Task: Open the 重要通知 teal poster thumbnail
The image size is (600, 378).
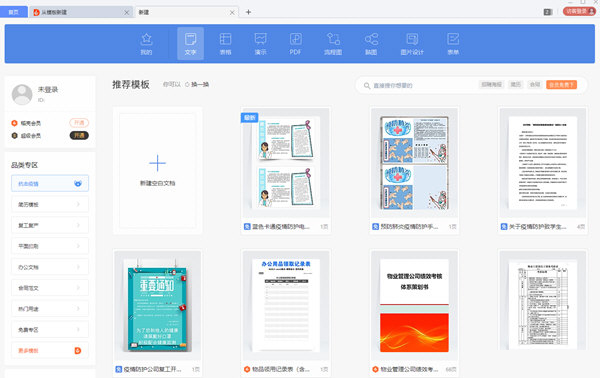Action: (x=157, y=305)
